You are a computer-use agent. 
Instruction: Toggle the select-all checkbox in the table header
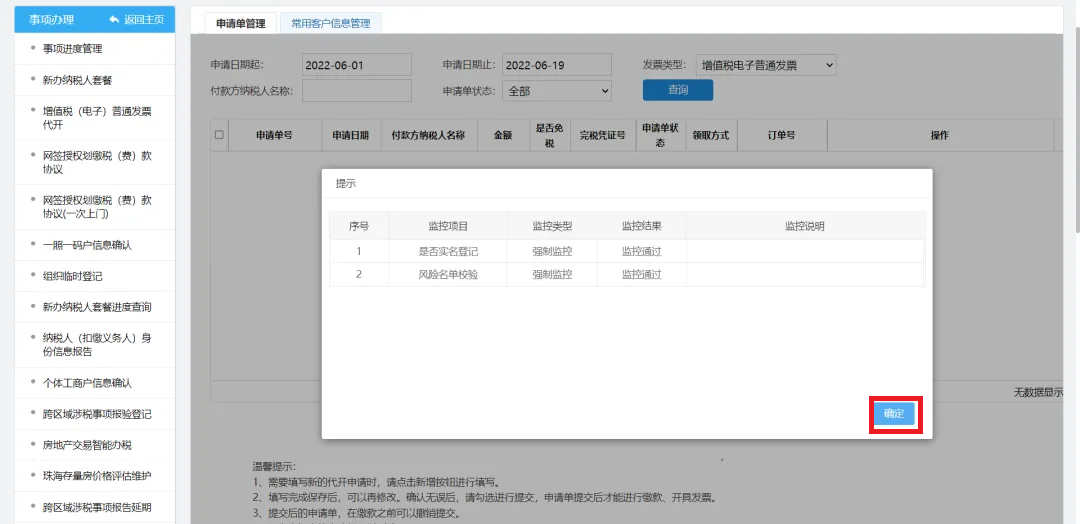point(219,135)
